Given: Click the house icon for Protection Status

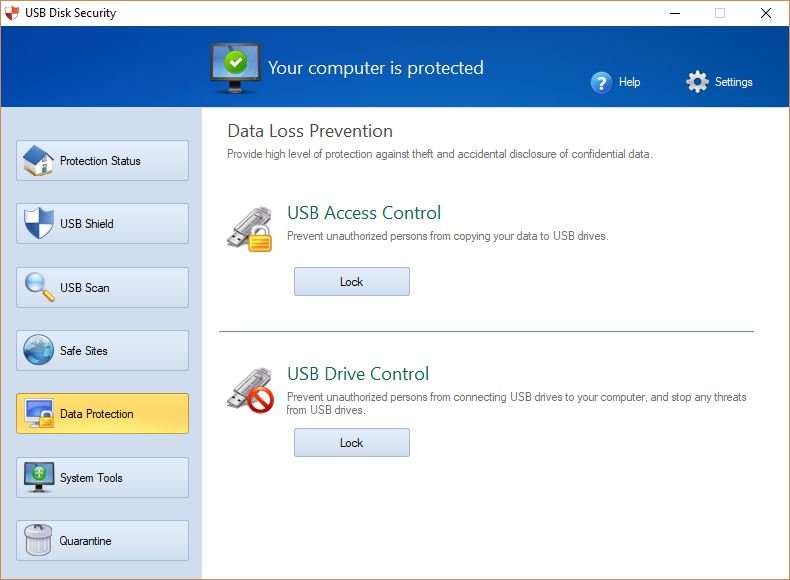Looking at the screenshot, I should point(39,160).
